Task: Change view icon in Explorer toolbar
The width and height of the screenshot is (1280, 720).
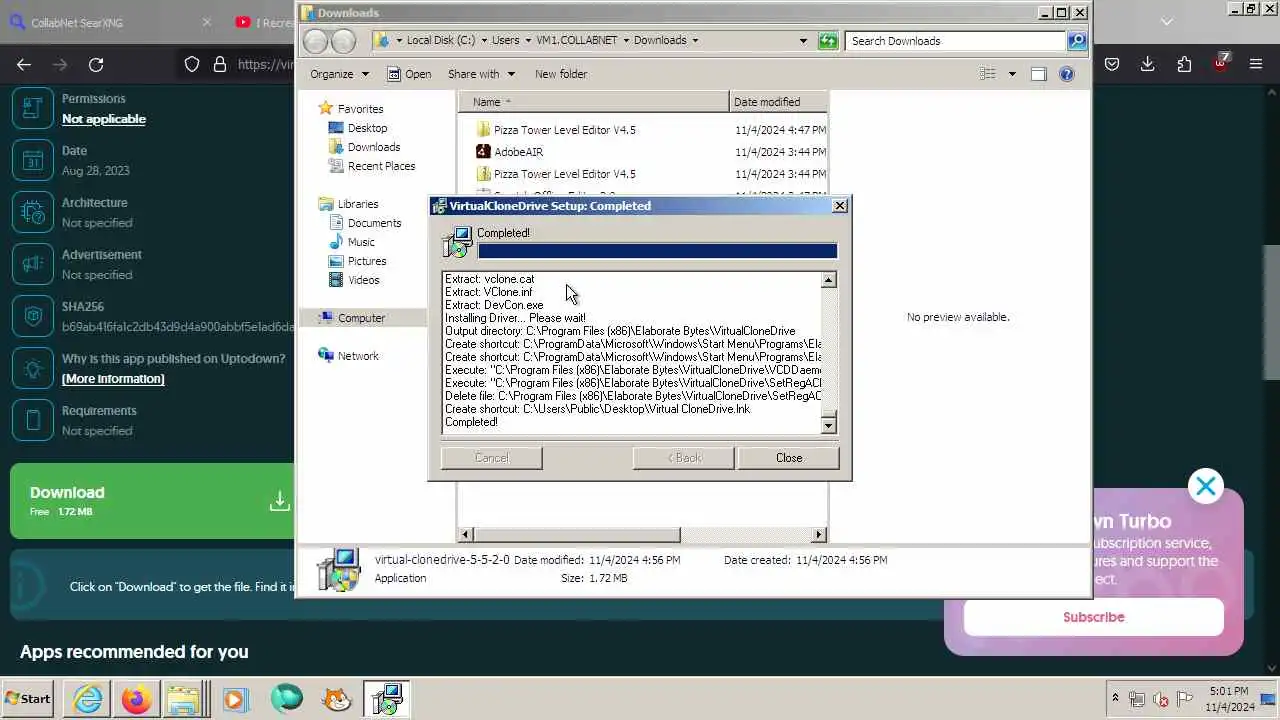Action: click(988, 74)
